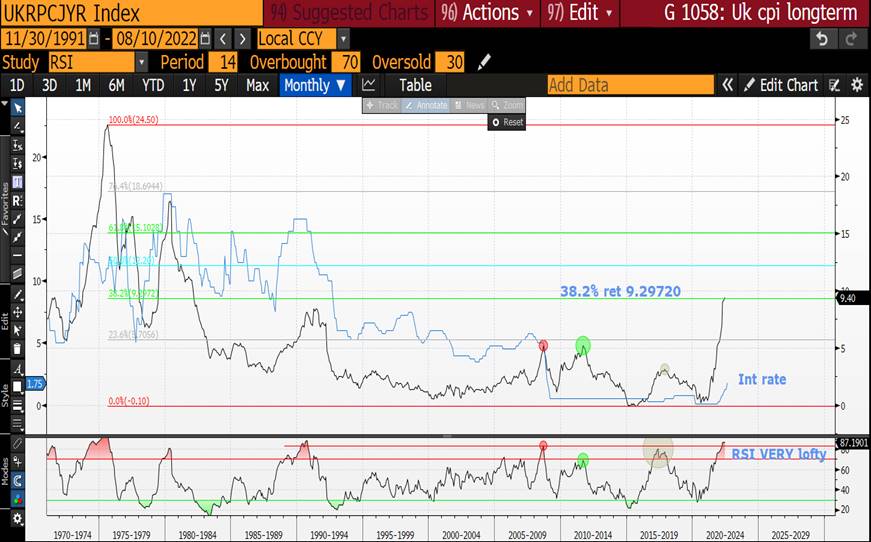871x542 pixels.
Task: Click the UKRPCJYR Index ticker field
Action: coord(132,13)
